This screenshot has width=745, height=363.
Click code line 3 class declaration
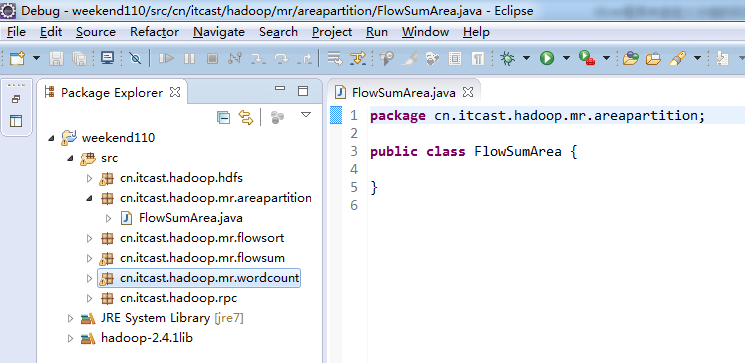[x=473, y=152]
